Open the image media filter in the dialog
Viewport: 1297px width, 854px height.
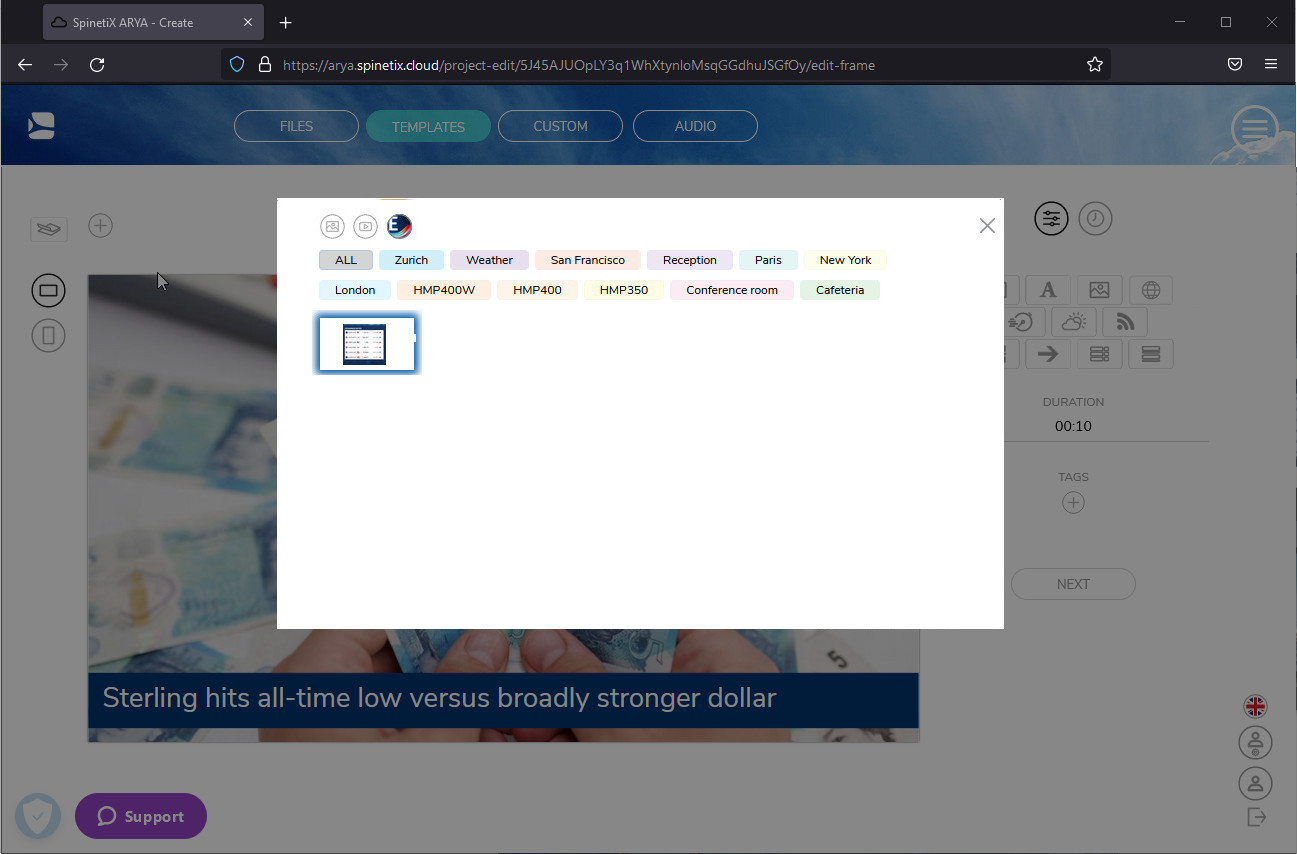[x=332, y=226]
